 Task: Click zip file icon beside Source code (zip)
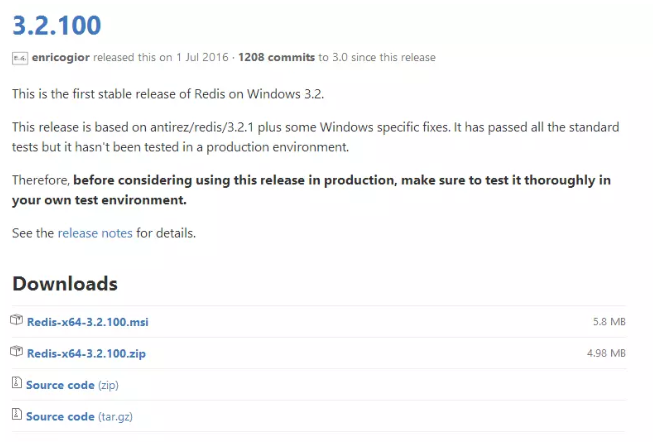(x=17, y=382)
